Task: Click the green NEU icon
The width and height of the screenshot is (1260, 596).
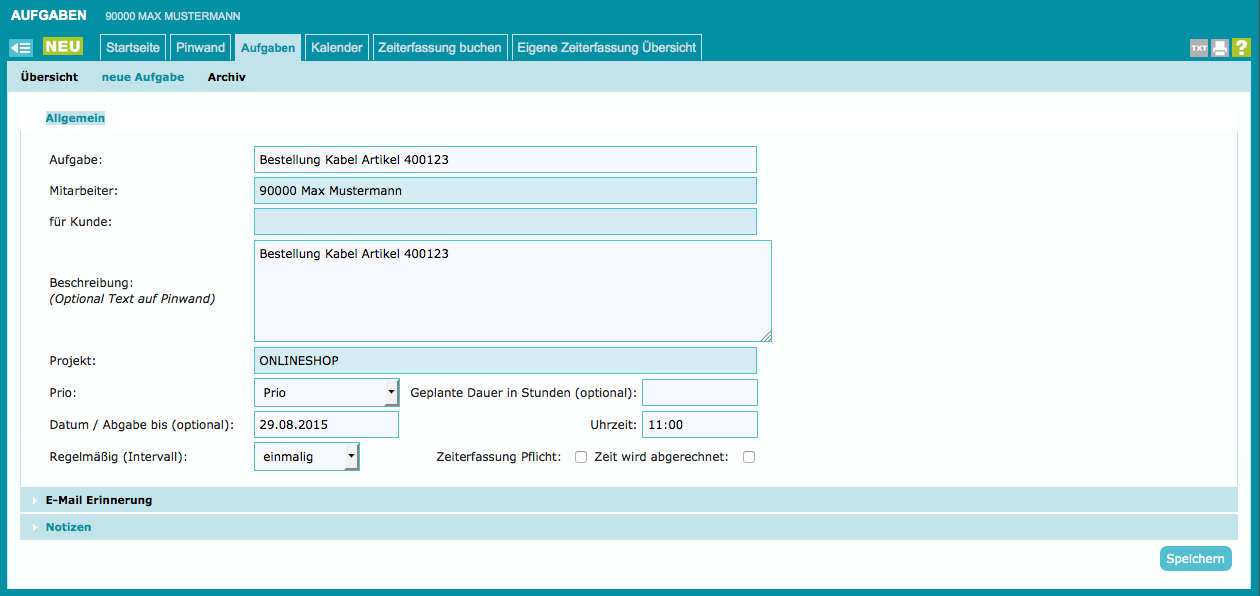Action: (x=63, y=47)
